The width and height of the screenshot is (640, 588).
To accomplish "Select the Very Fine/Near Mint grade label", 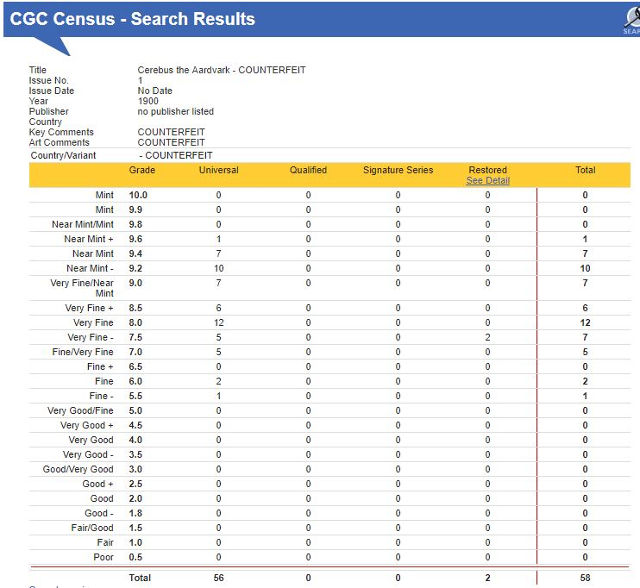I will tap(82, 288).
